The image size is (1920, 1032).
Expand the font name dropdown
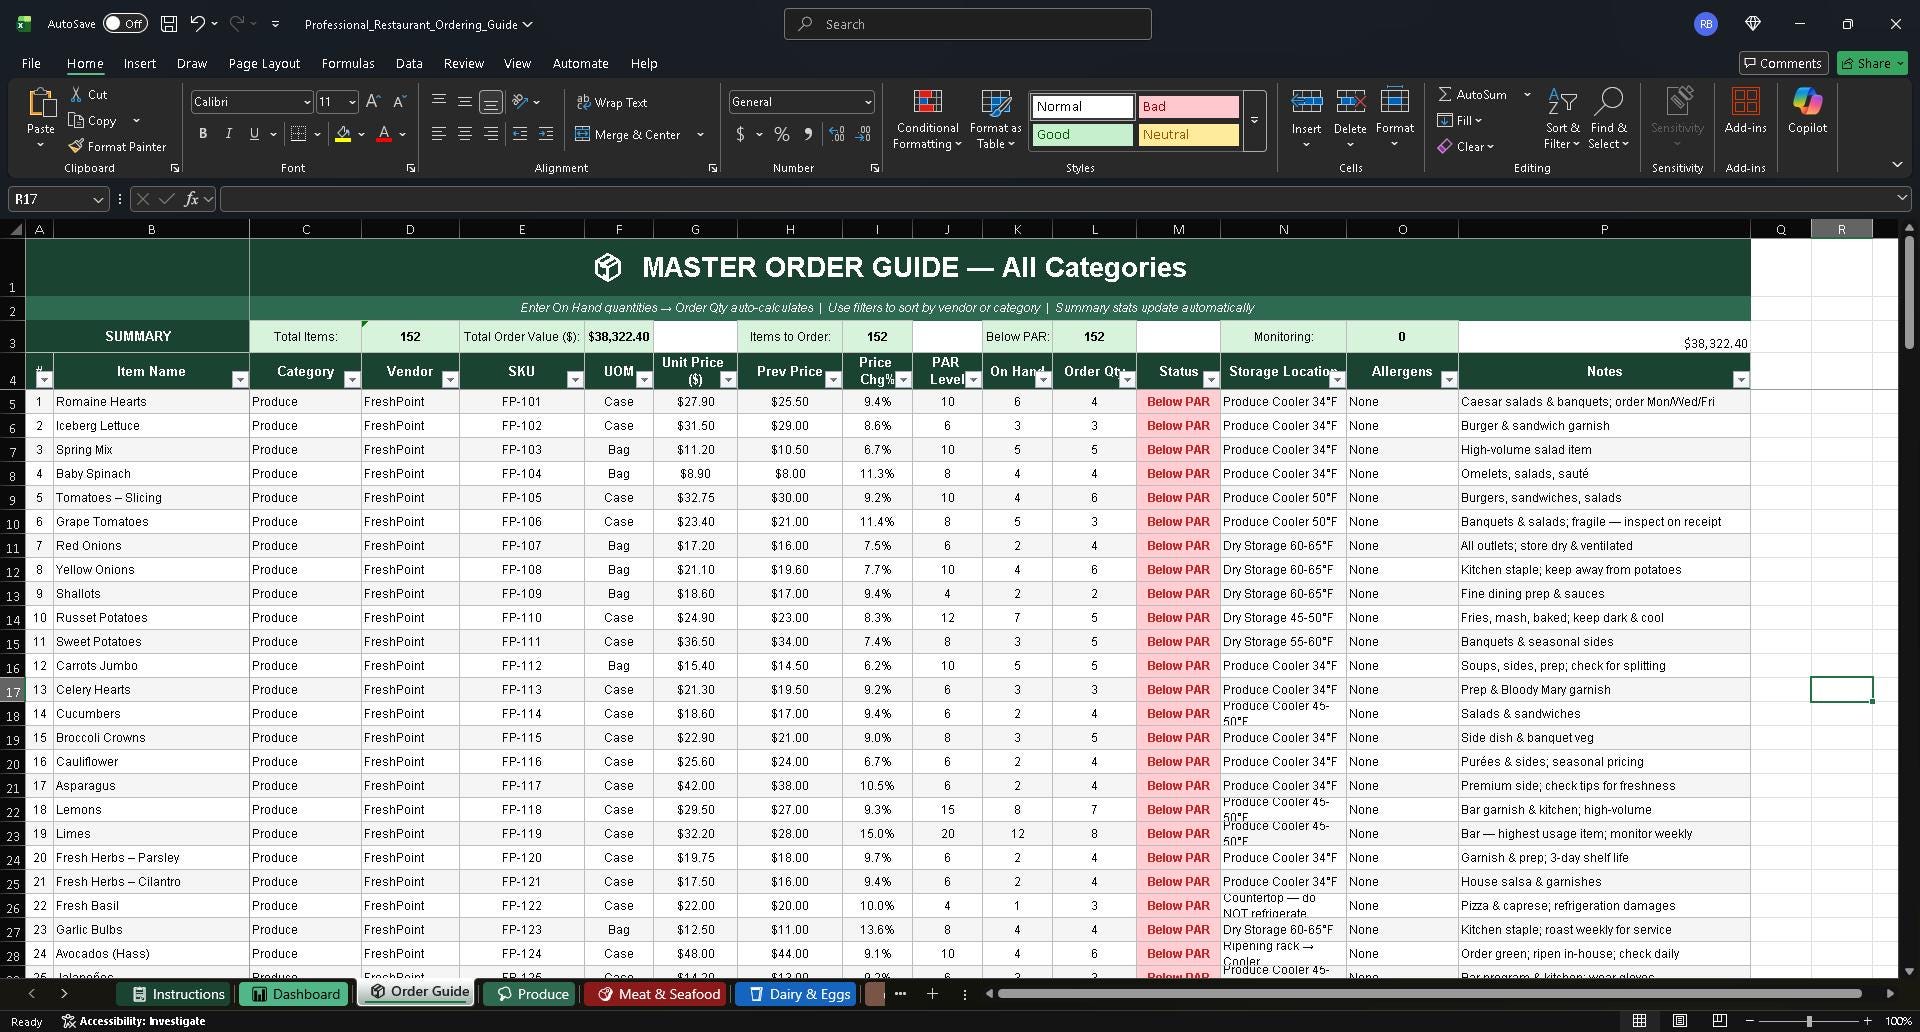[306, 102]
